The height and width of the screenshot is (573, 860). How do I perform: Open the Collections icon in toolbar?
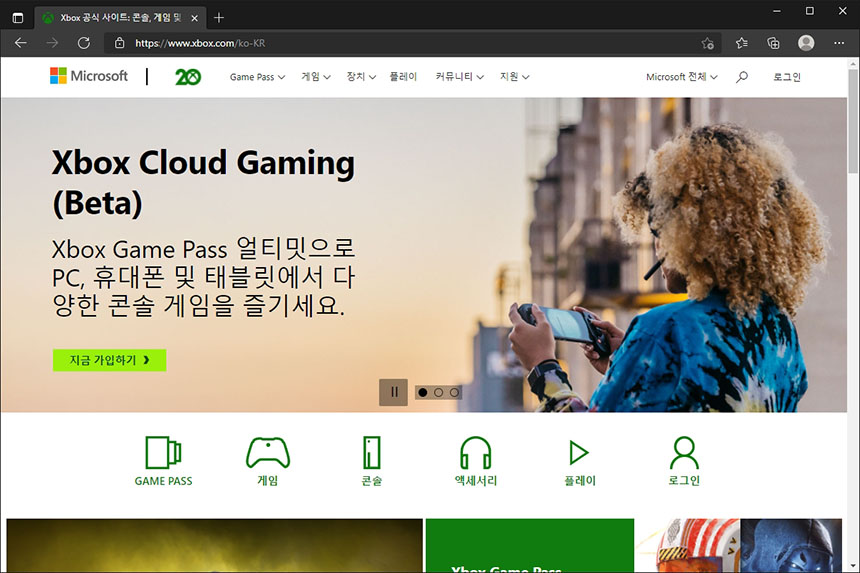(x=773, y=43)
